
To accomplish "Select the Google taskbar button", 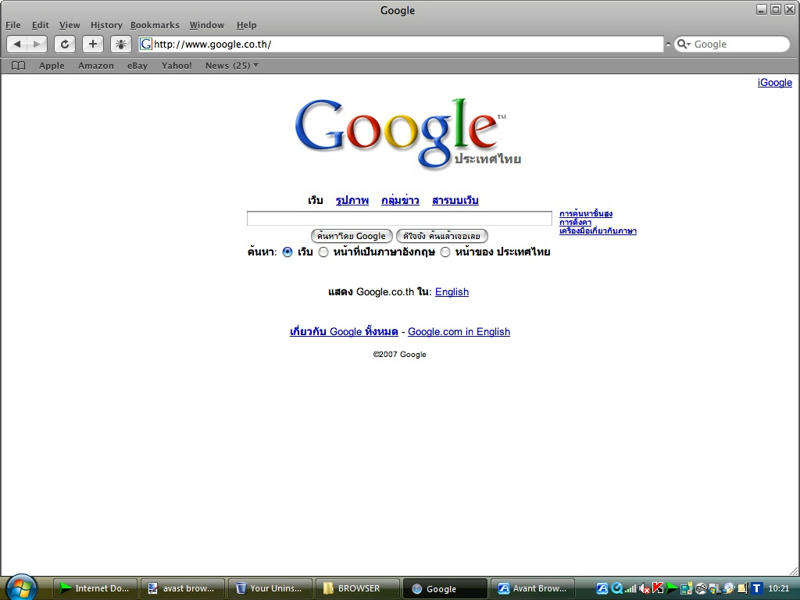I will point(445,589).
